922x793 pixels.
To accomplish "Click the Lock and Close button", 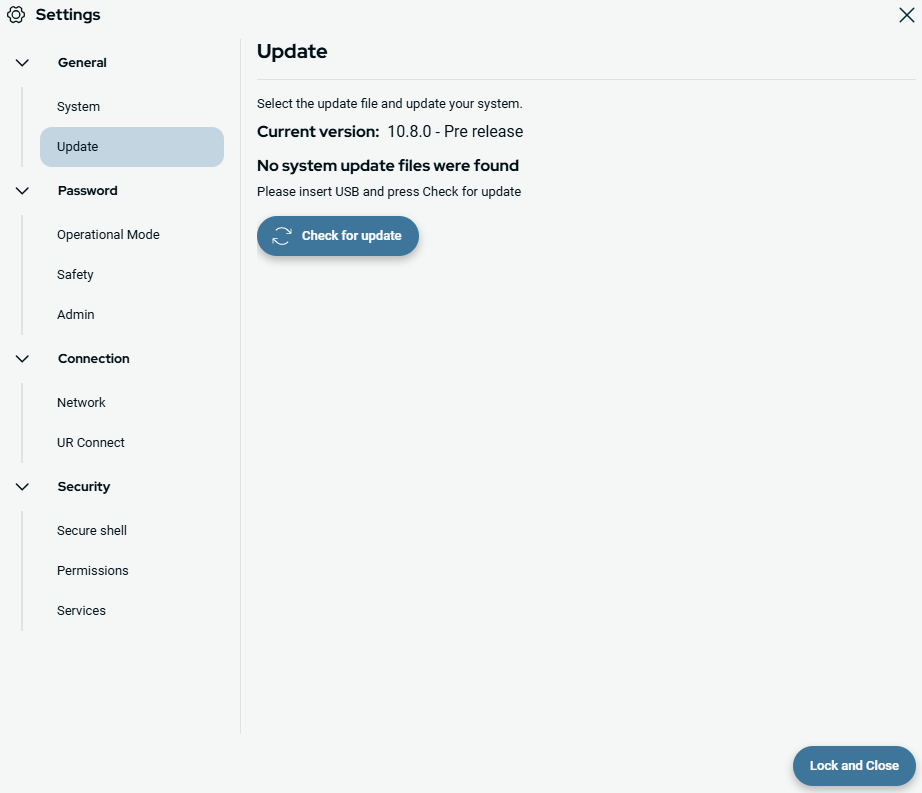I will (853, 766).
